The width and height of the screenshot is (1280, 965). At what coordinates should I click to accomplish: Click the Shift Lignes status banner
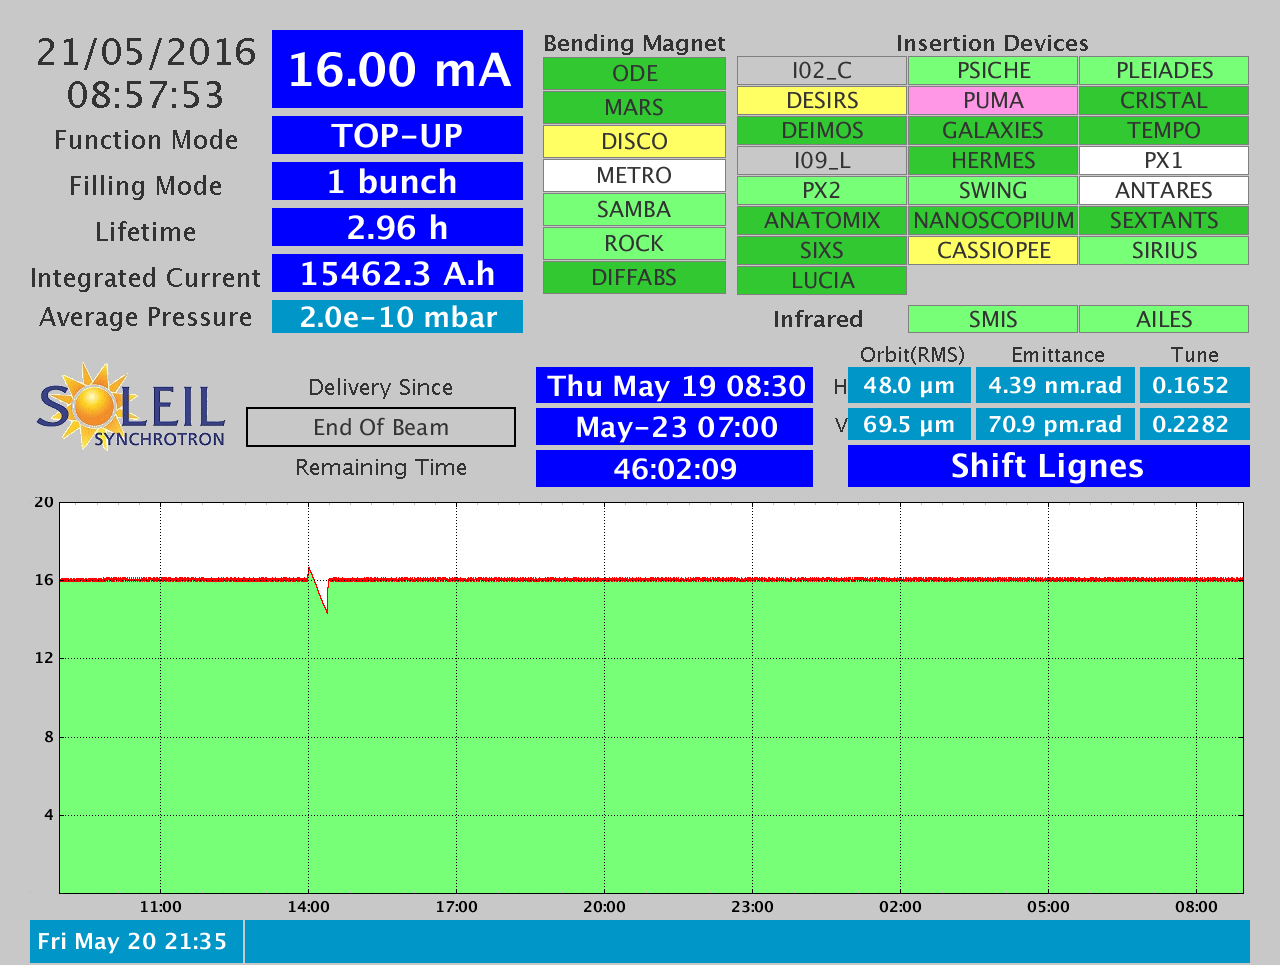click(1048, 466)
